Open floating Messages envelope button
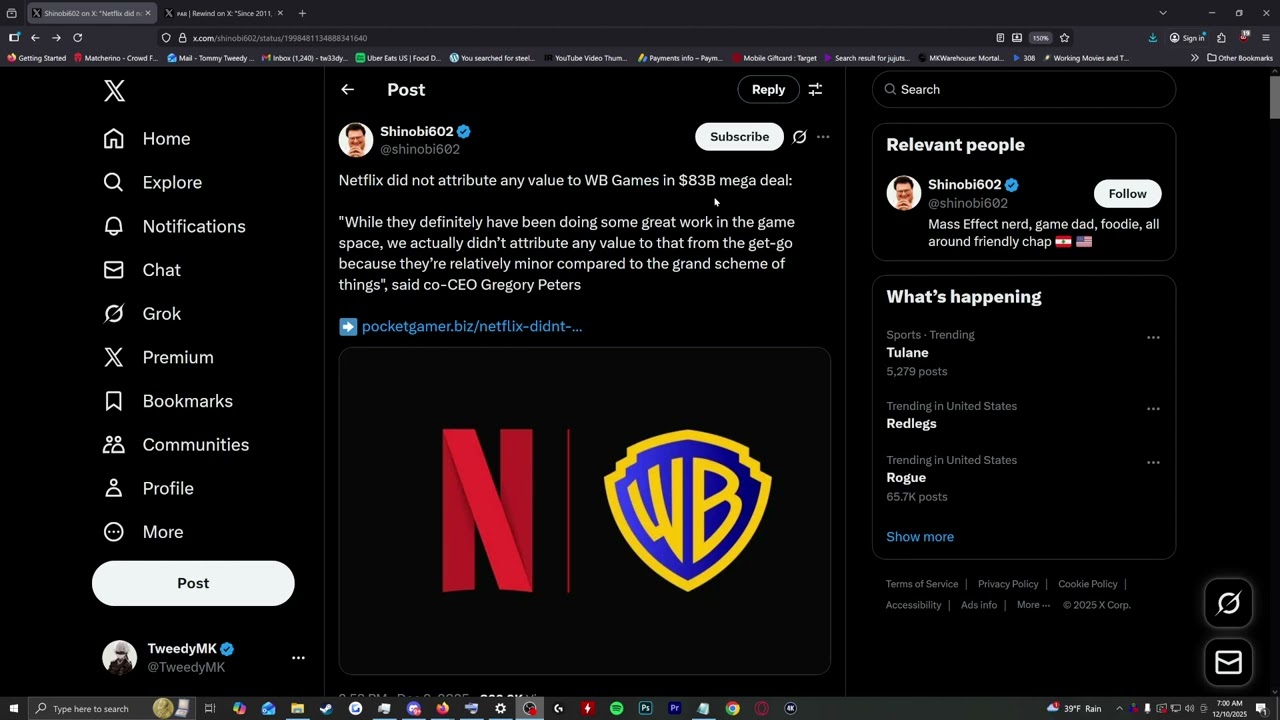The width and height of the screenshot is (1280, 720). click(1229, 662)
